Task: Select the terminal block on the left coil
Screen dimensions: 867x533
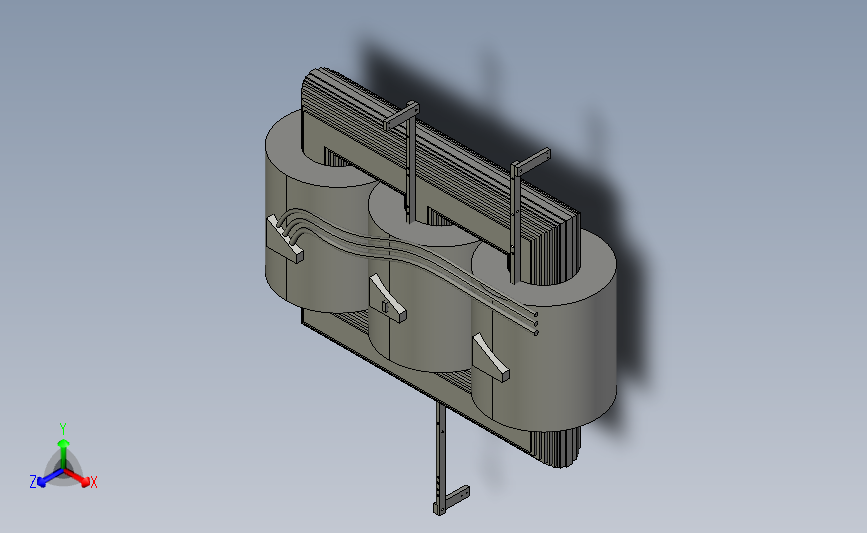Action: point(285,239)
